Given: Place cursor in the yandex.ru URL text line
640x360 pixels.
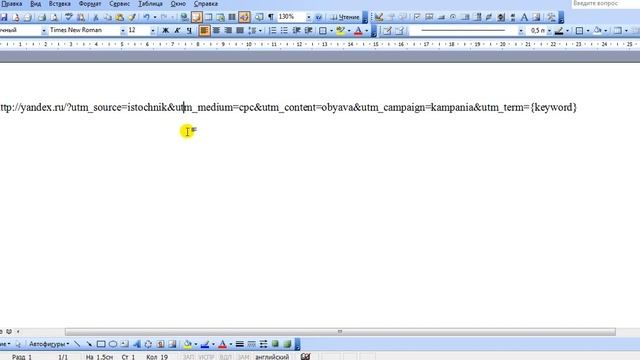Looking at the screenshot, I should (x=288, y=107).
